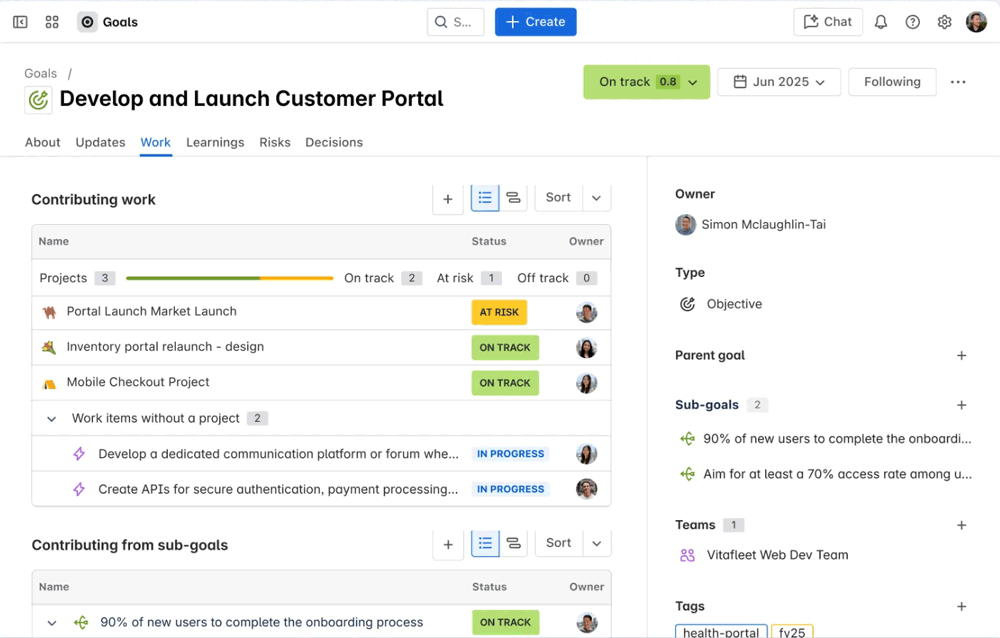The width and height of the screenshot is (1000, 638).
Task: Click the search field
Action: 455,22
